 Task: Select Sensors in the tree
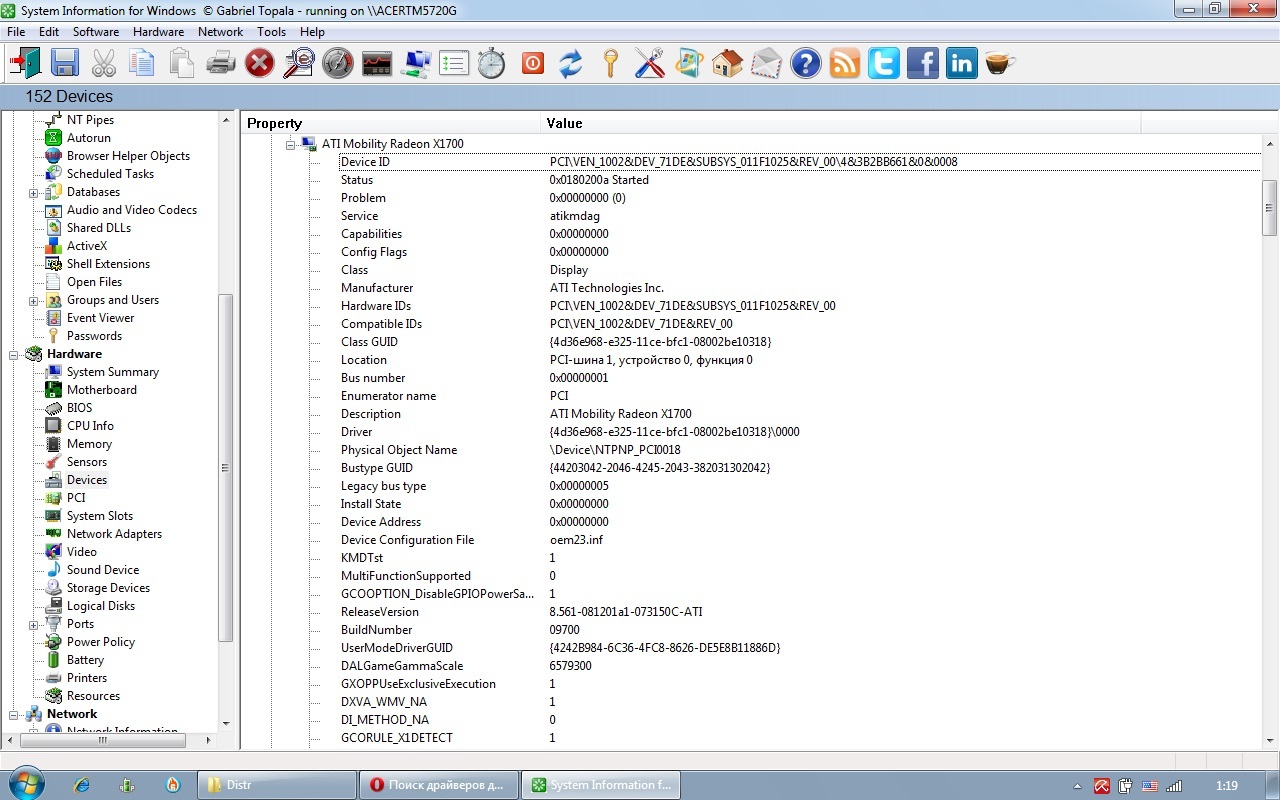(87, 462)
